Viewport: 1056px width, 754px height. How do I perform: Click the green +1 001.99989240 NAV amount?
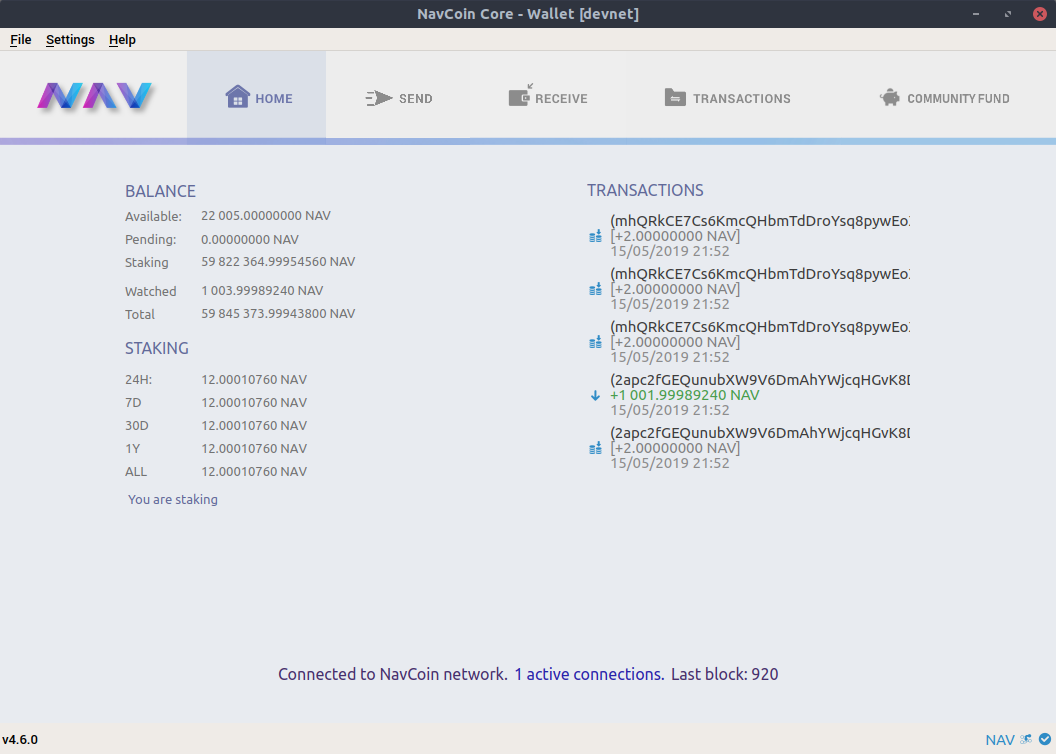tap(684, 395)
